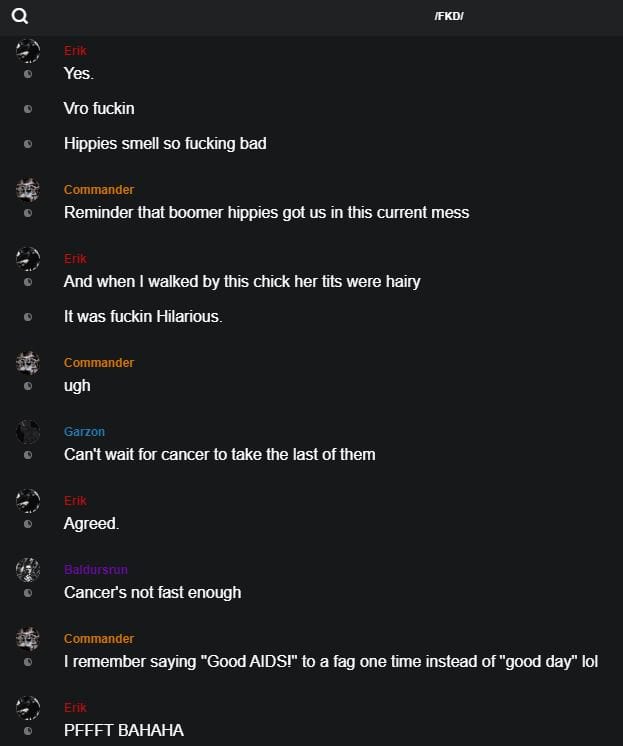Open the Garzon username link
The image size is (623, 746).
pyautogui.click(x=84, y=432)
